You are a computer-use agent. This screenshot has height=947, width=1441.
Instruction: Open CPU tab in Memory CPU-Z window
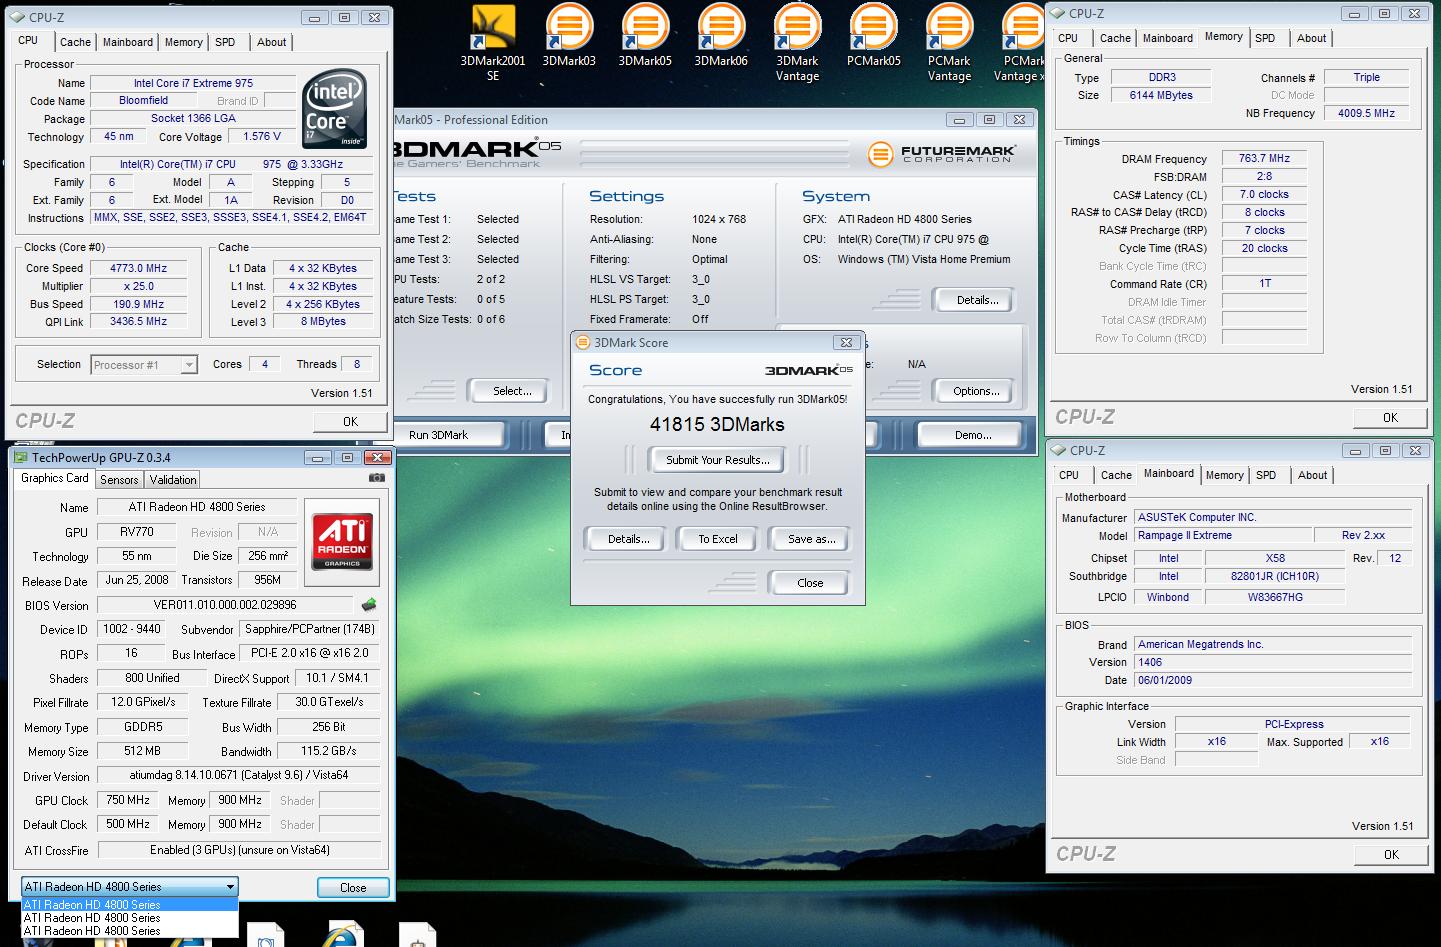click(1068, 38)
